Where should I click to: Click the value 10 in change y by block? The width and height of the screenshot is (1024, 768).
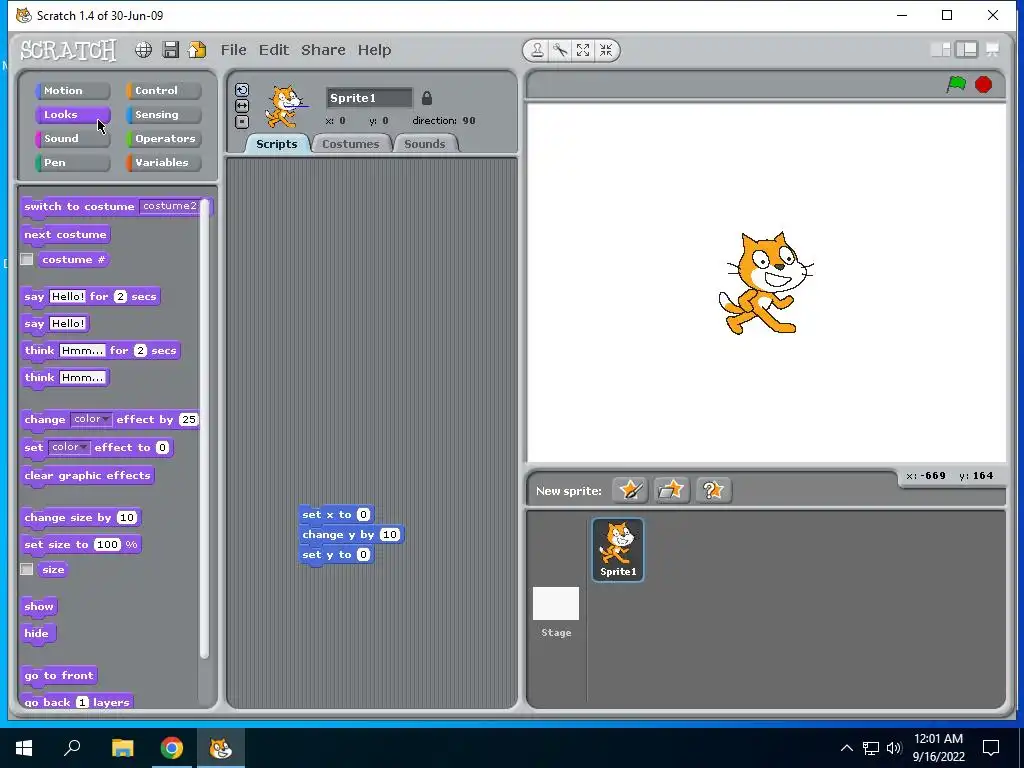[390, 535]
